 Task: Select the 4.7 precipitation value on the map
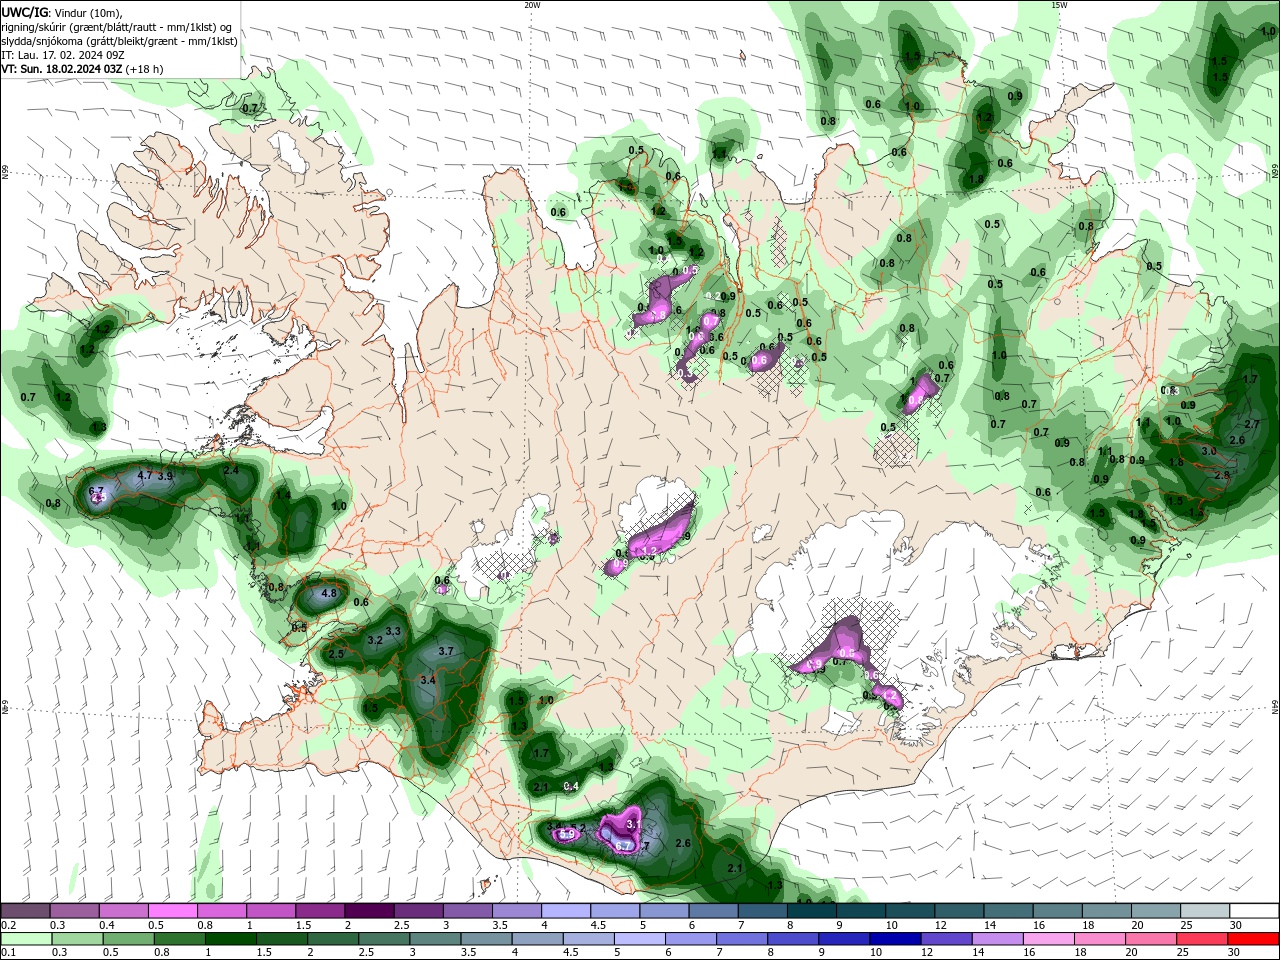pyautogui.click(x=144, y=476)
